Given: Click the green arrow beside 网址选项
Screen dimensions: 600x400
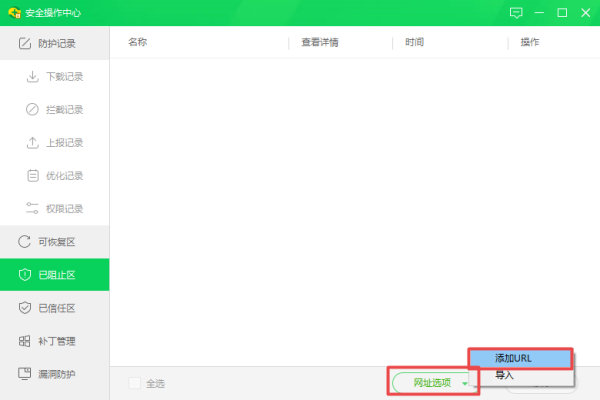Looking at the screenshot, I should [465, 383].
